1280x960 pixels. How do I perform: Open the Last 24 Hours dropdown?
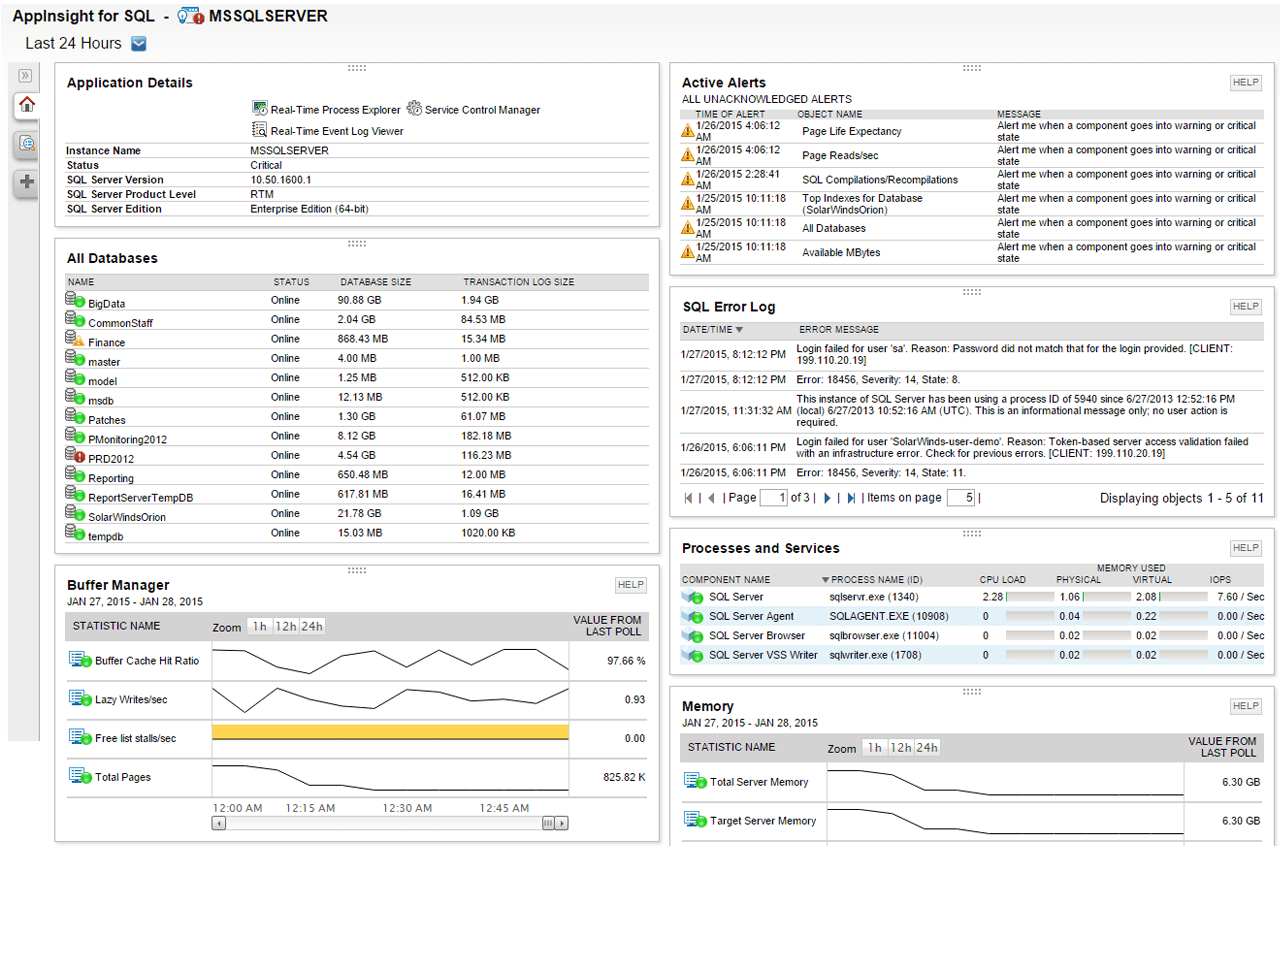(138, 43)
